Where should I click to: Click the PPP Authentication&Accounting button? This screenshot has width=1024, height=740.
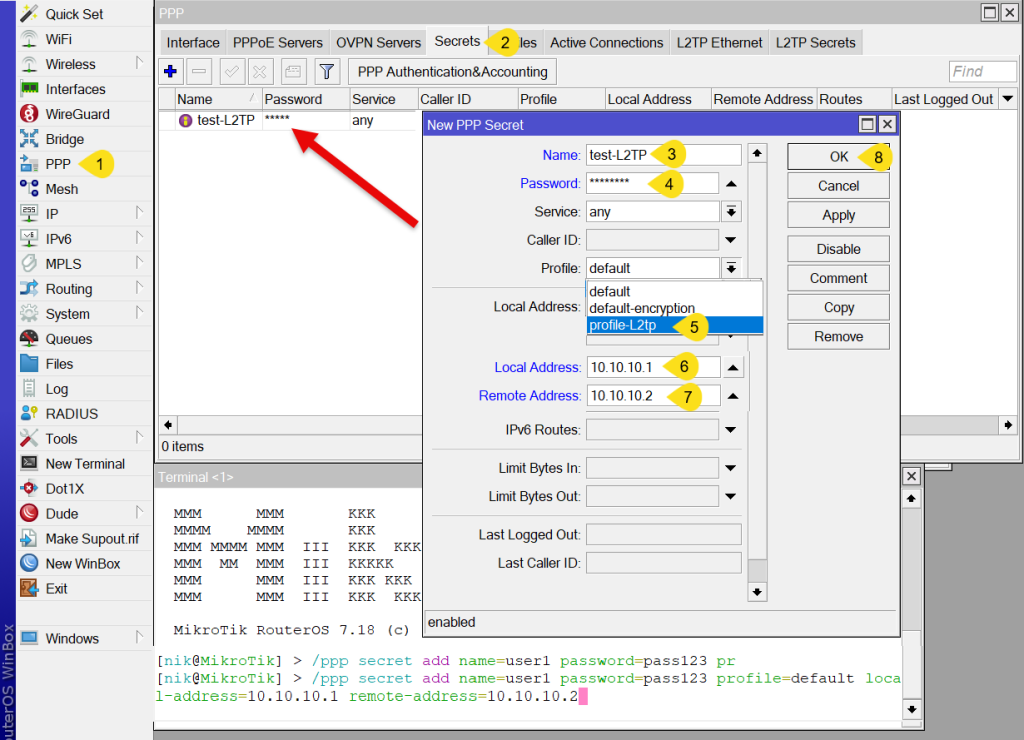click(x=452, y=72)
